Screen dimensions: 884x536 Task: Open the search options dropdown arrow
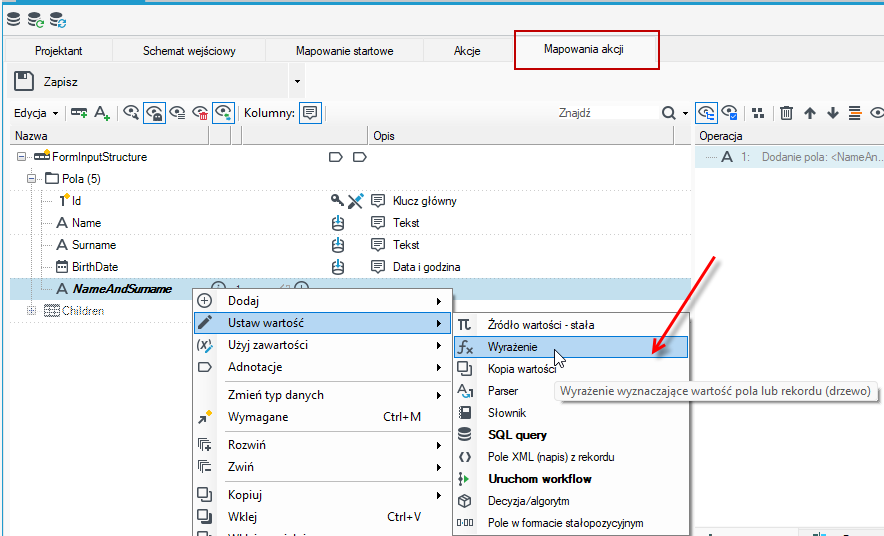tap(686, 113)
